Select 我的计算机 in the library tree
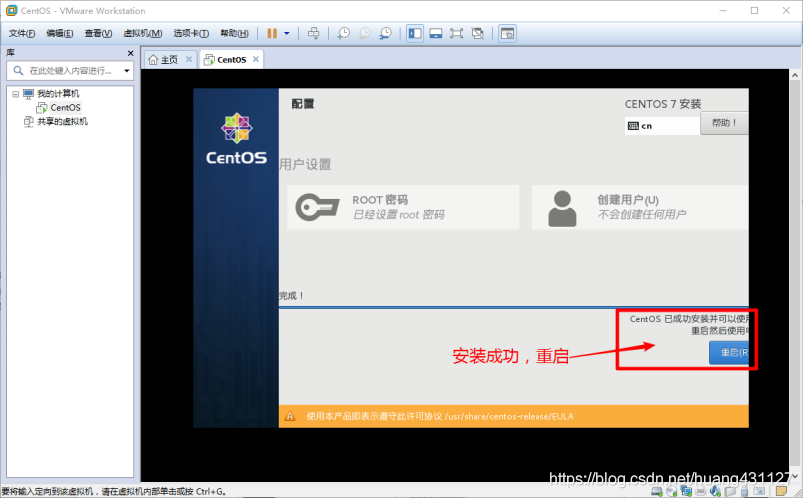Viewport: 803px width, 498px height. coord(58,94)
